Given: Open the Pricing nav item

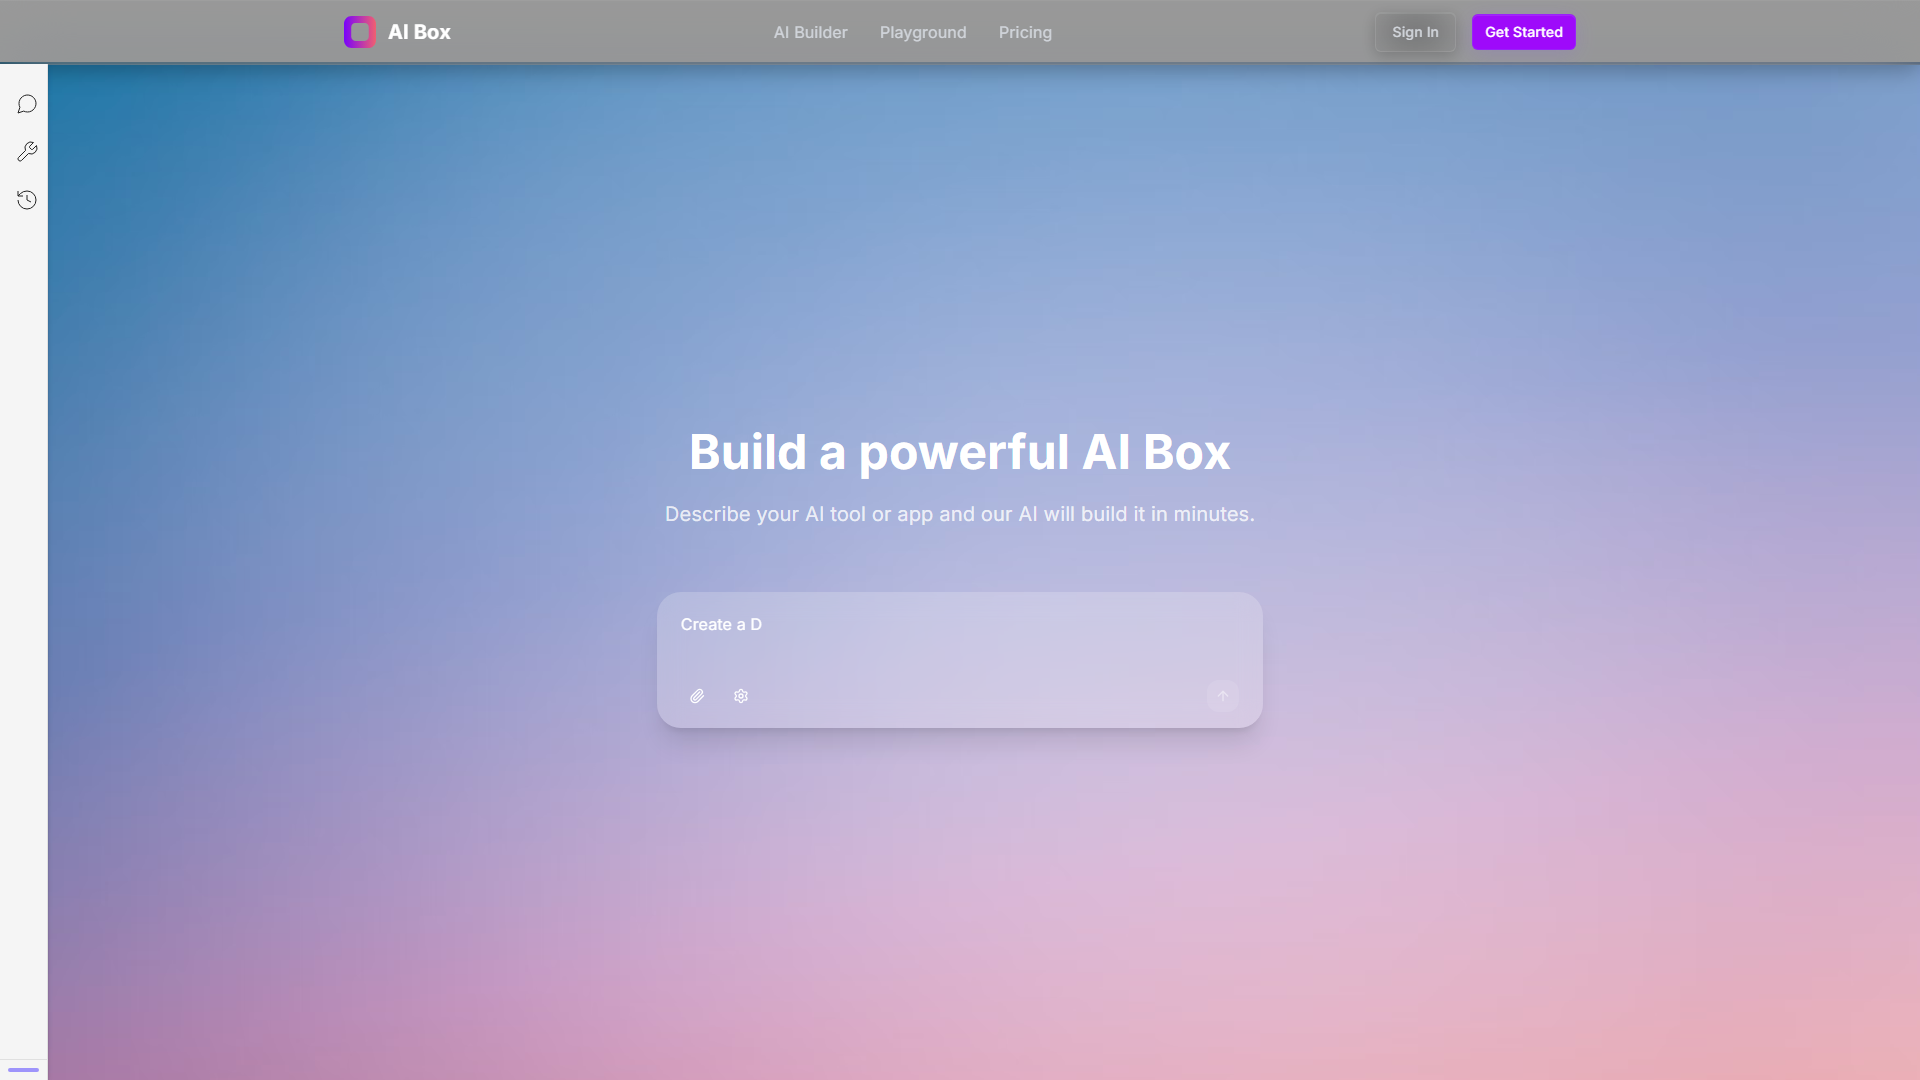Looking at the screenshot, I should 1025,32.
